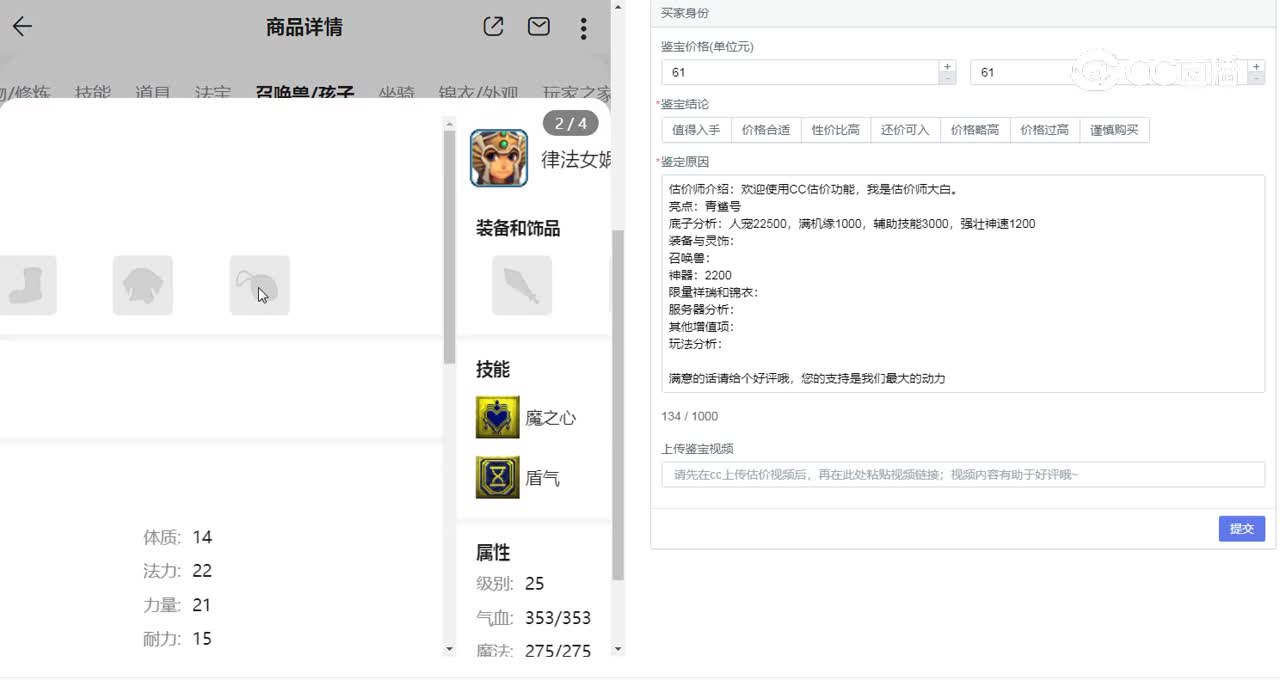Screen dimensions: 1280x686
Task: Click the 提交 submit button
Action: [1241, 529]
